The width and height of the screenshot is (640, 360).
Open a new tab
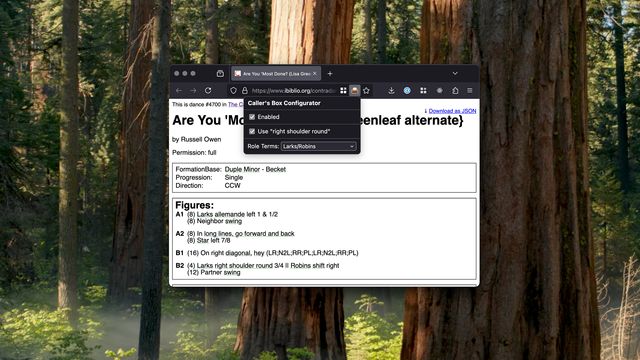330,74
